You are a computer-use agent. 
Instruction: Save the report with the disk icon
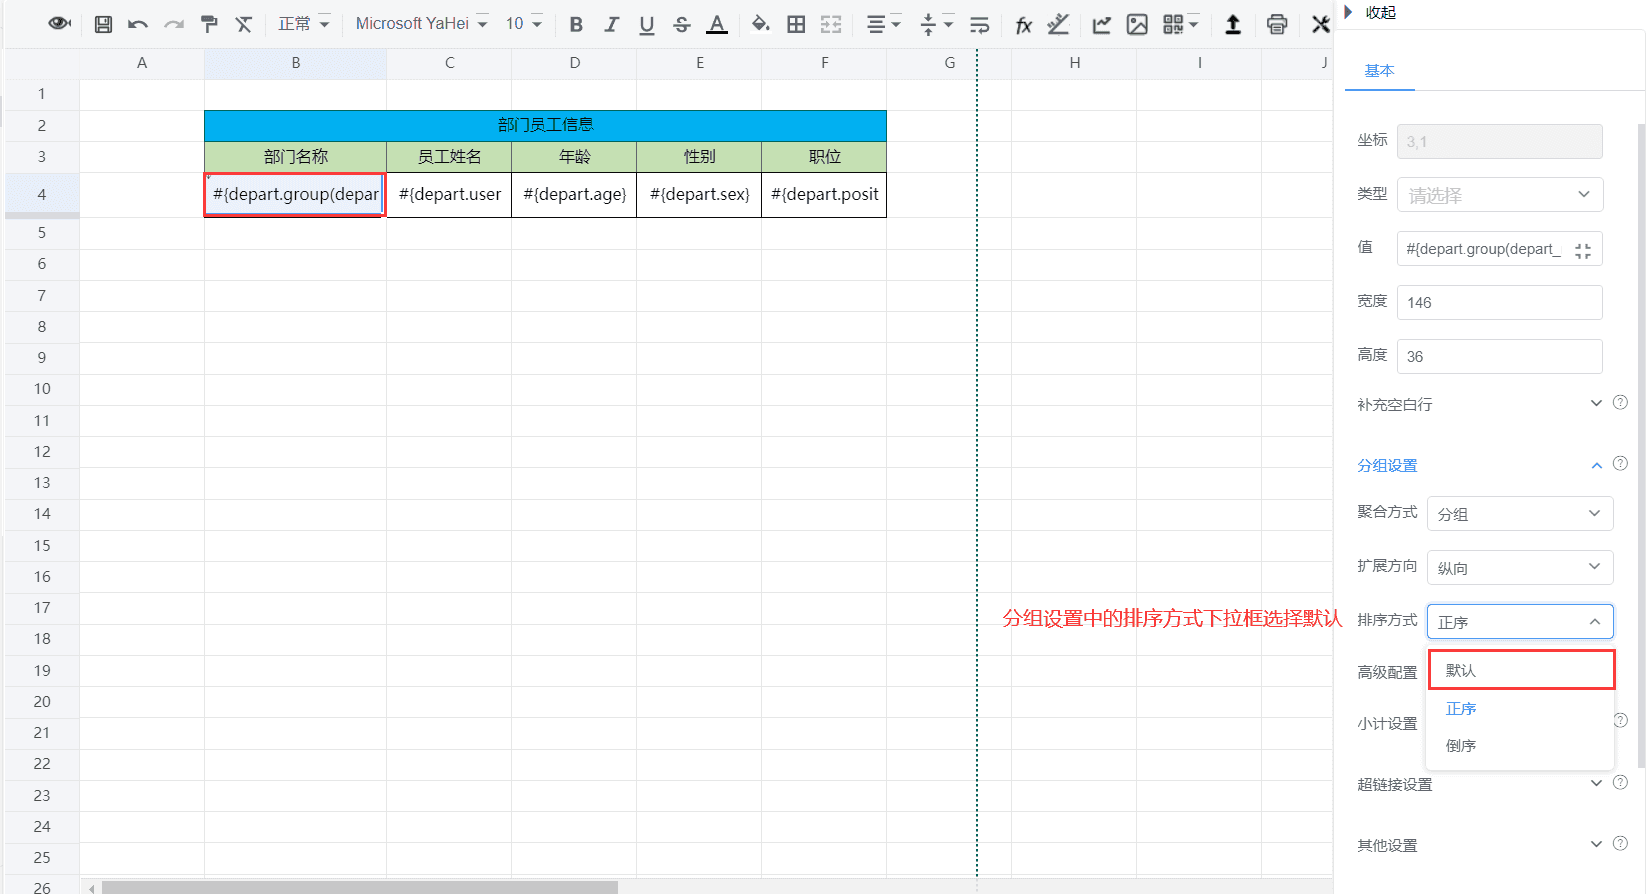103,24
